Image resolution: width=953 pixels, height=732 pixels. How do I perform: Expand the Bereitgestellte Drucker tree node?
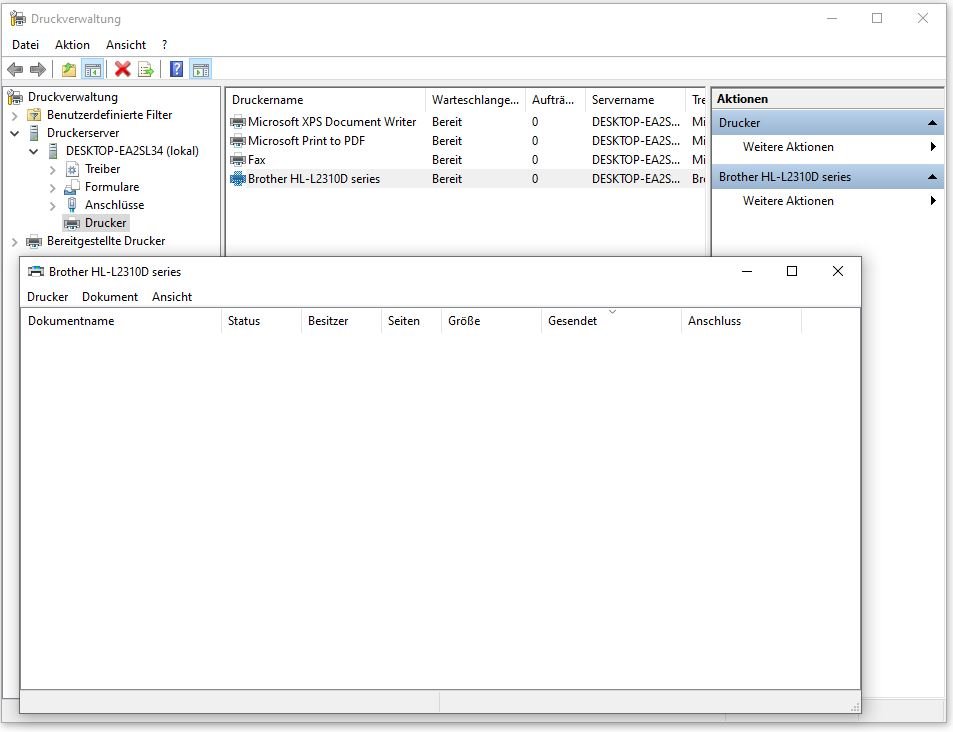click(x=15, y=242)
